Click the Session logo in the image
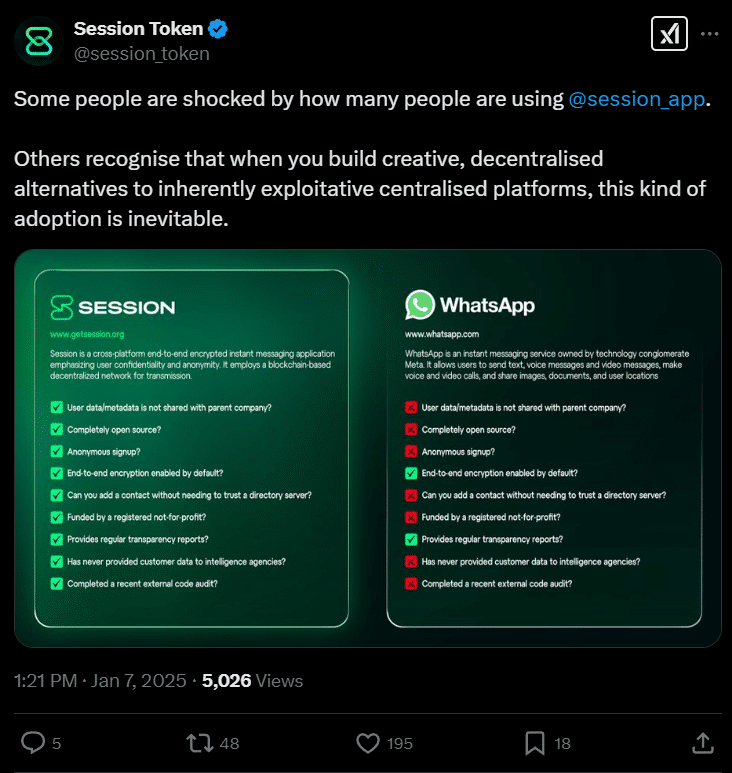This screenshot has height=773, width=732. pyautogui.click(x=63, y=307)
